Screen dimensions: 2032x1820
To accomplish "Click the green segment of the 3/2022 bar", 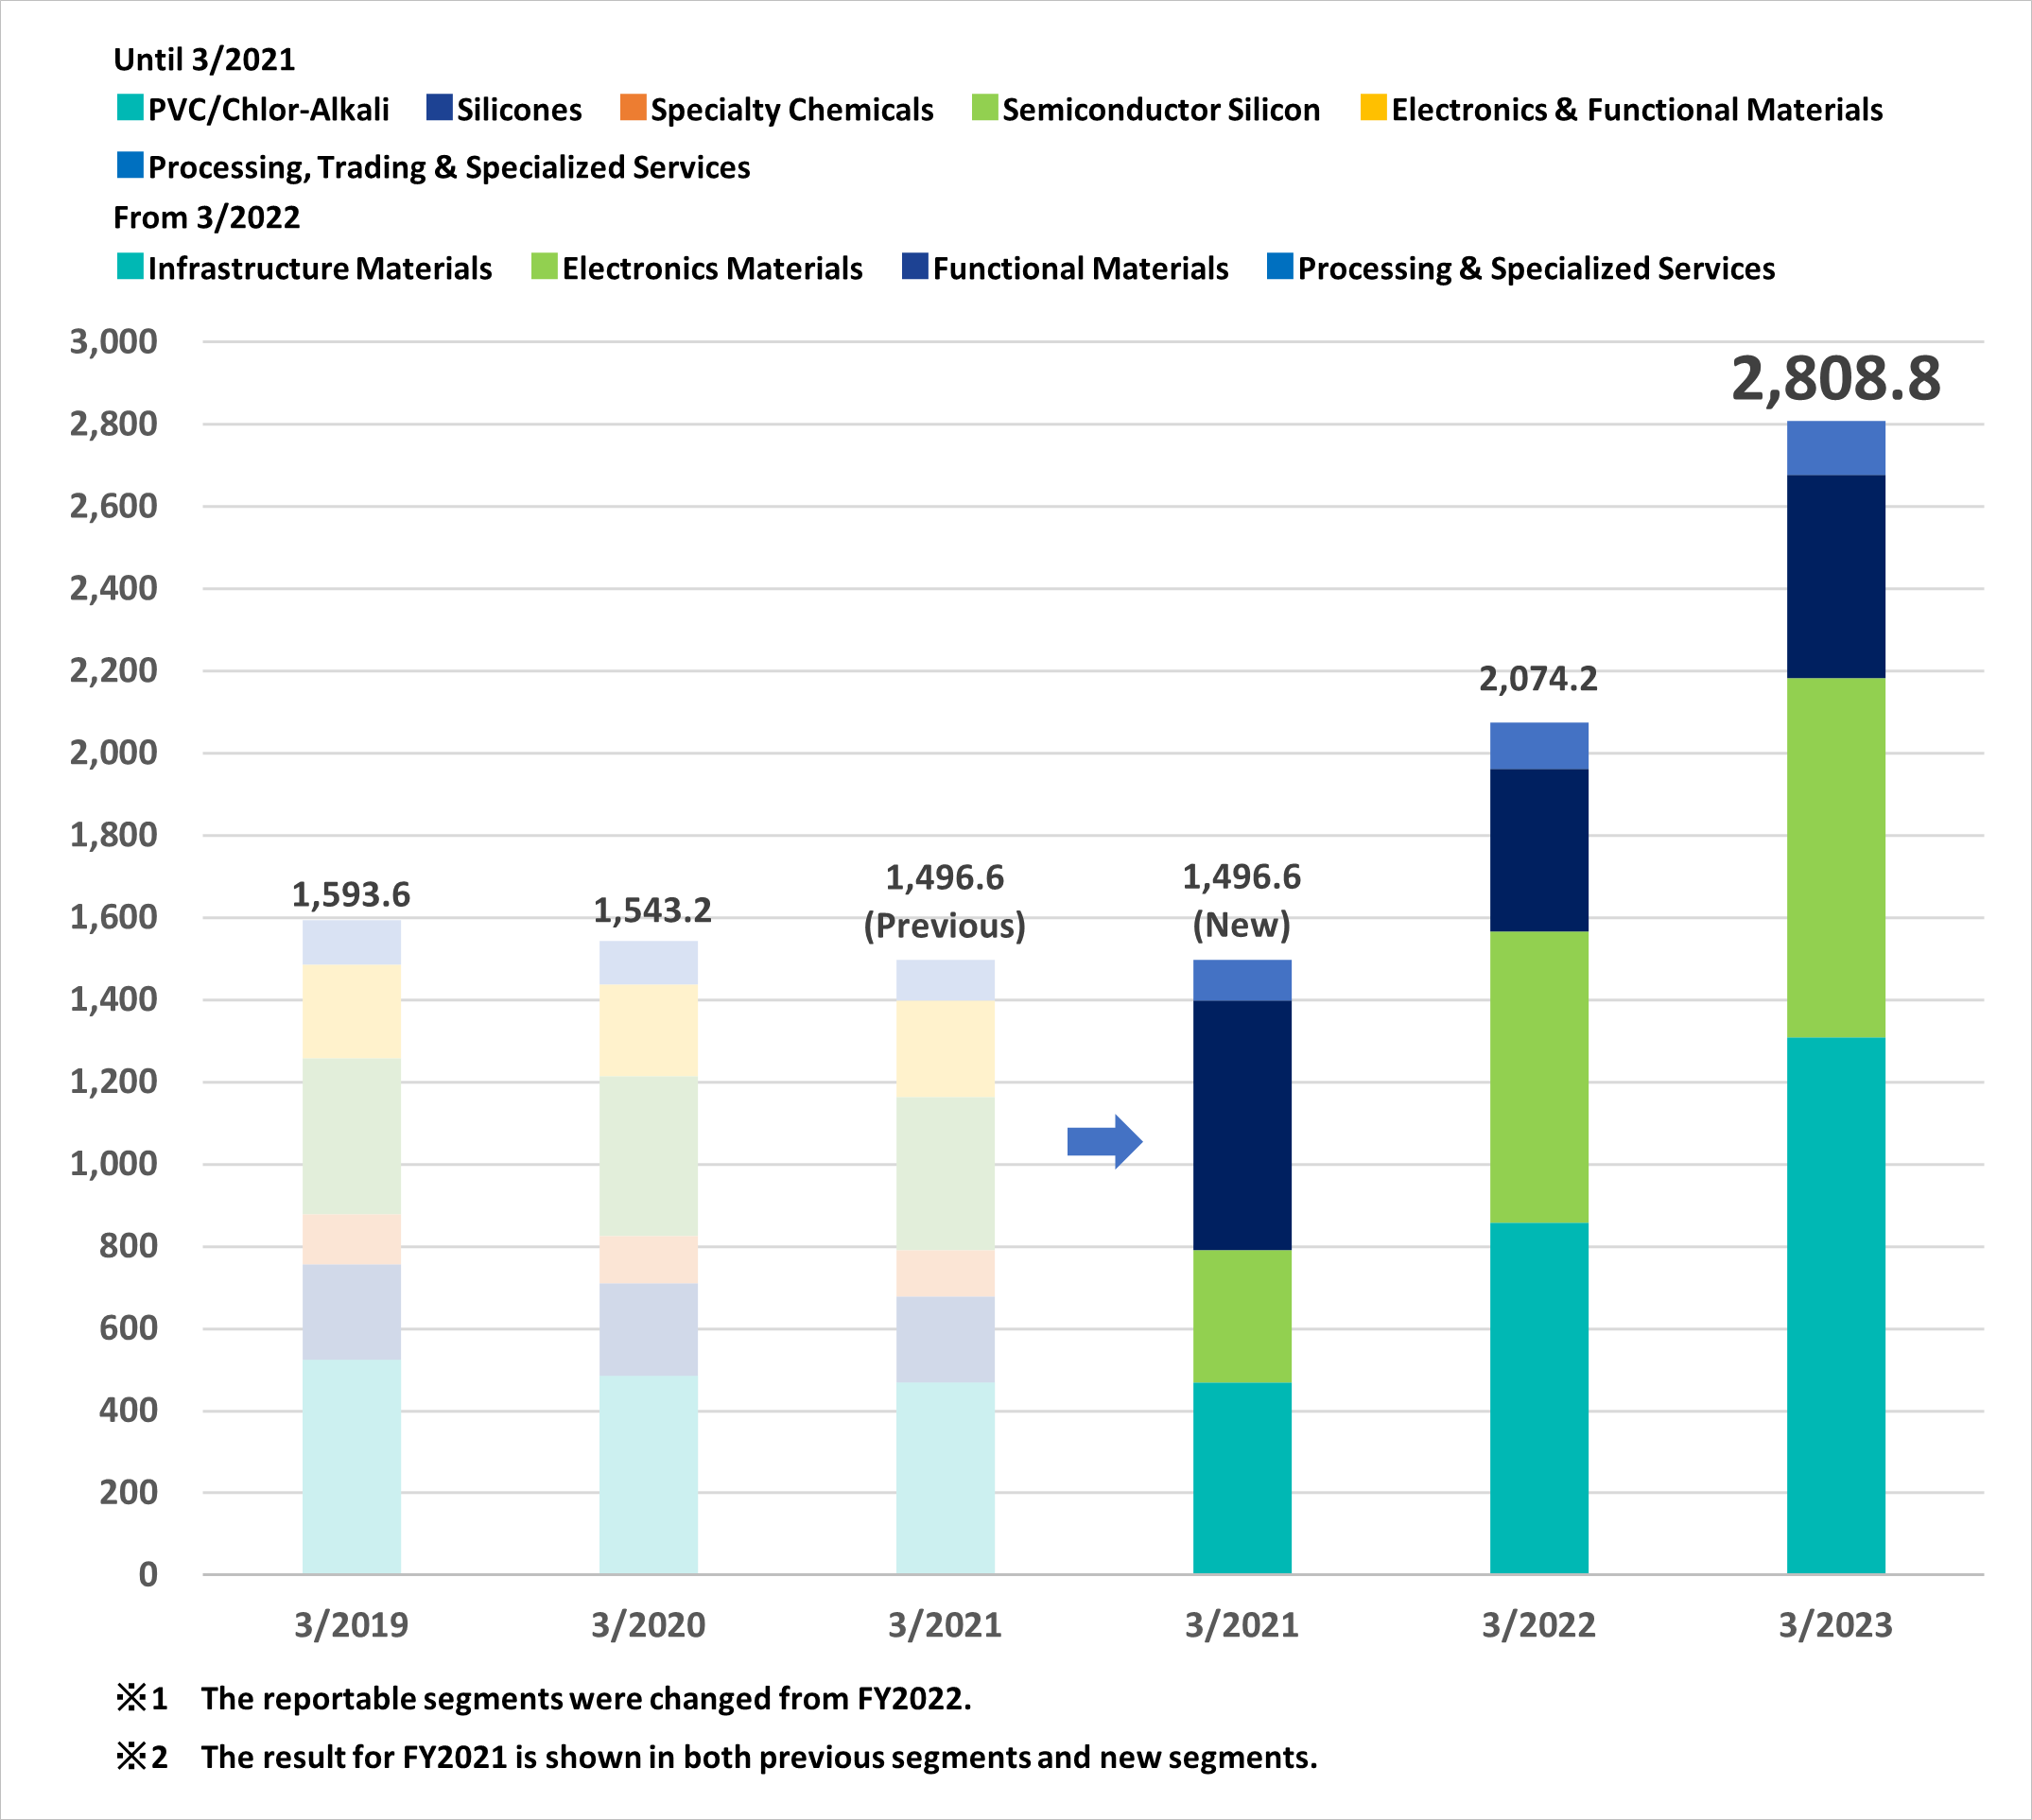I will click(1539, 1077).
